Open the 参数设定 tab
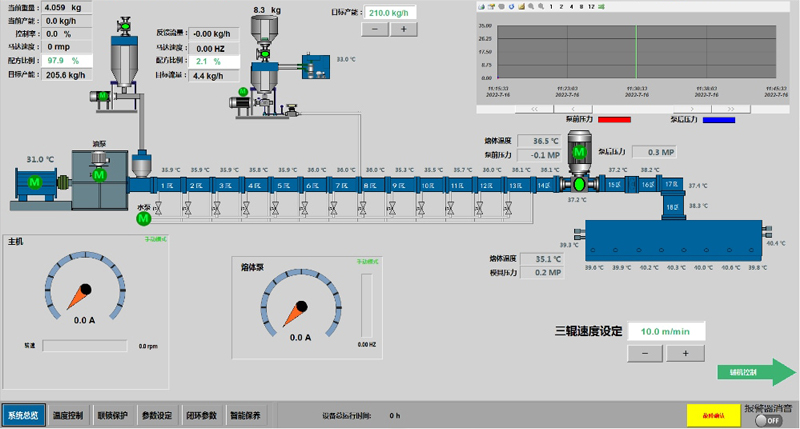800x429 pixels. click(157, 415)
